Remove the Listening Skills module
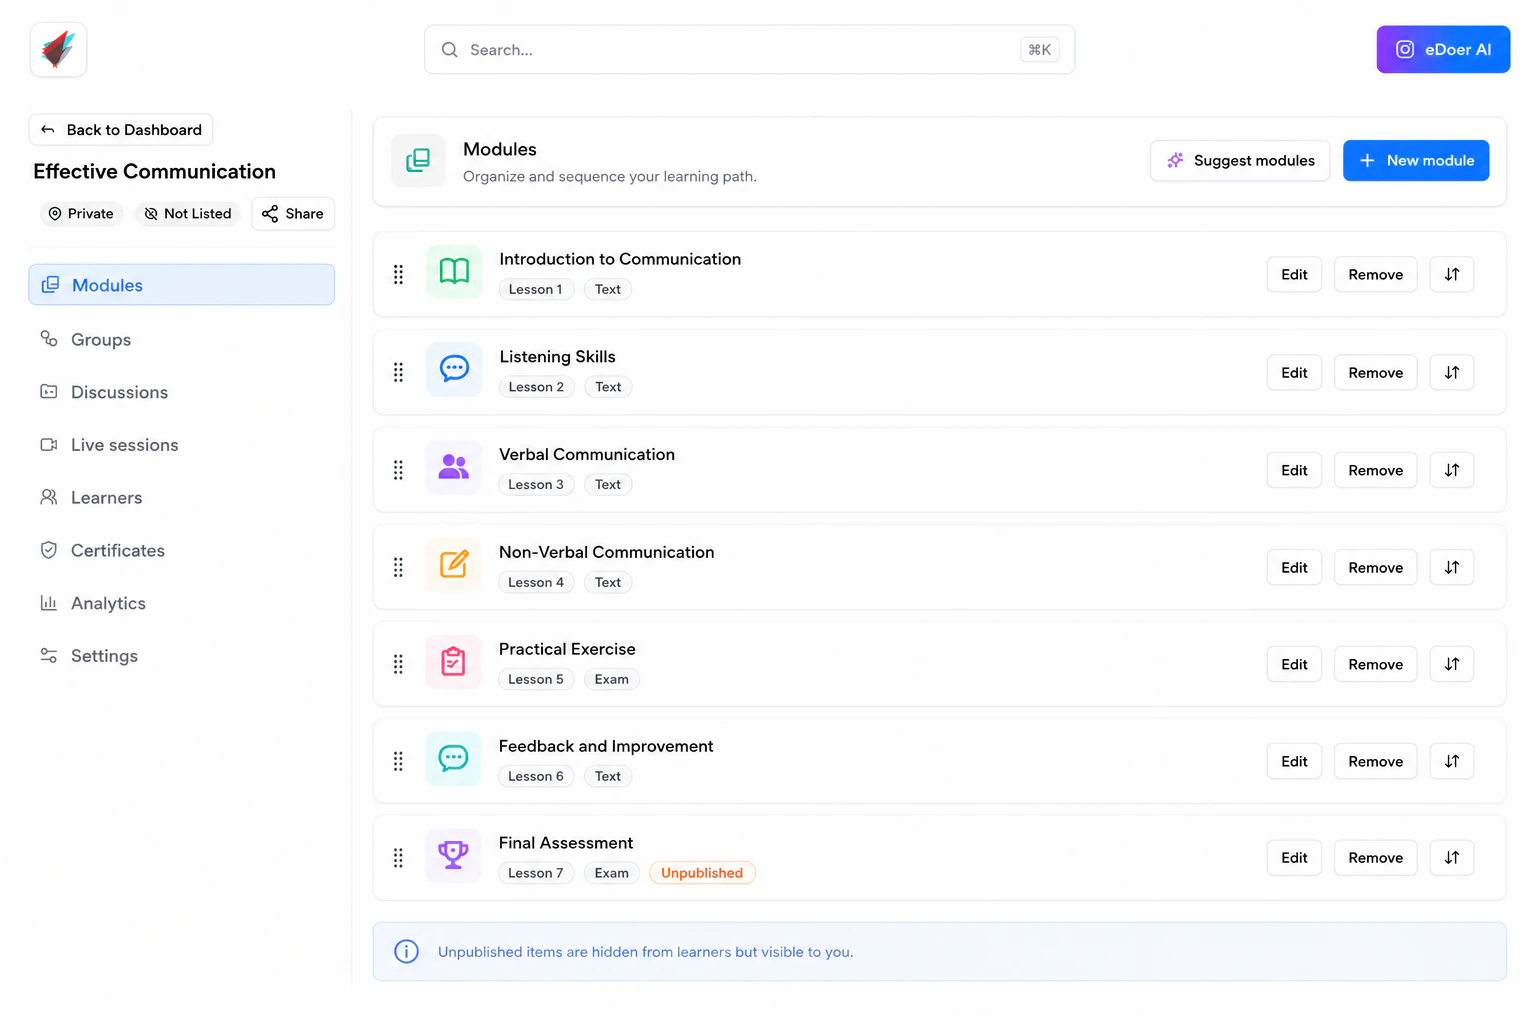The width and height of the screenshot is (1536, 1024). 1375,372
